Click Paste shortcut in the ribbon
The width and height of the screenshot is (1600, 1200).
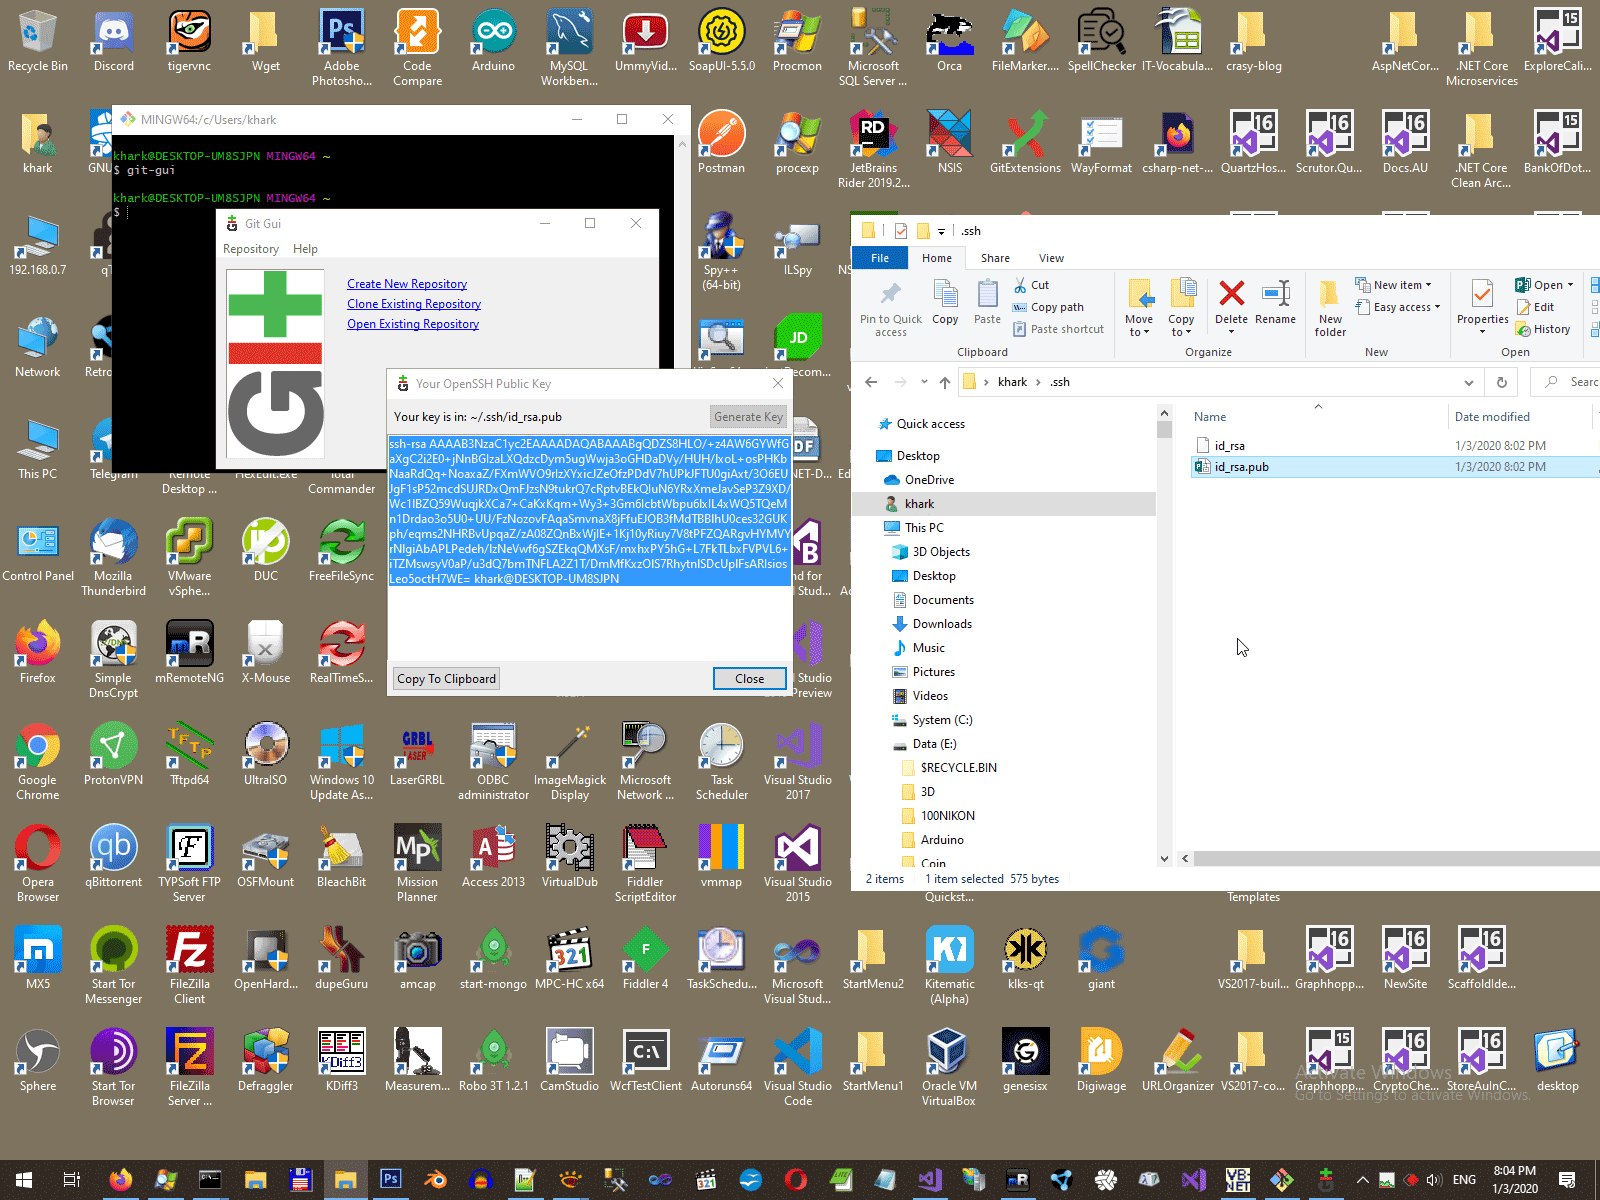click(x=1058, y=329)
